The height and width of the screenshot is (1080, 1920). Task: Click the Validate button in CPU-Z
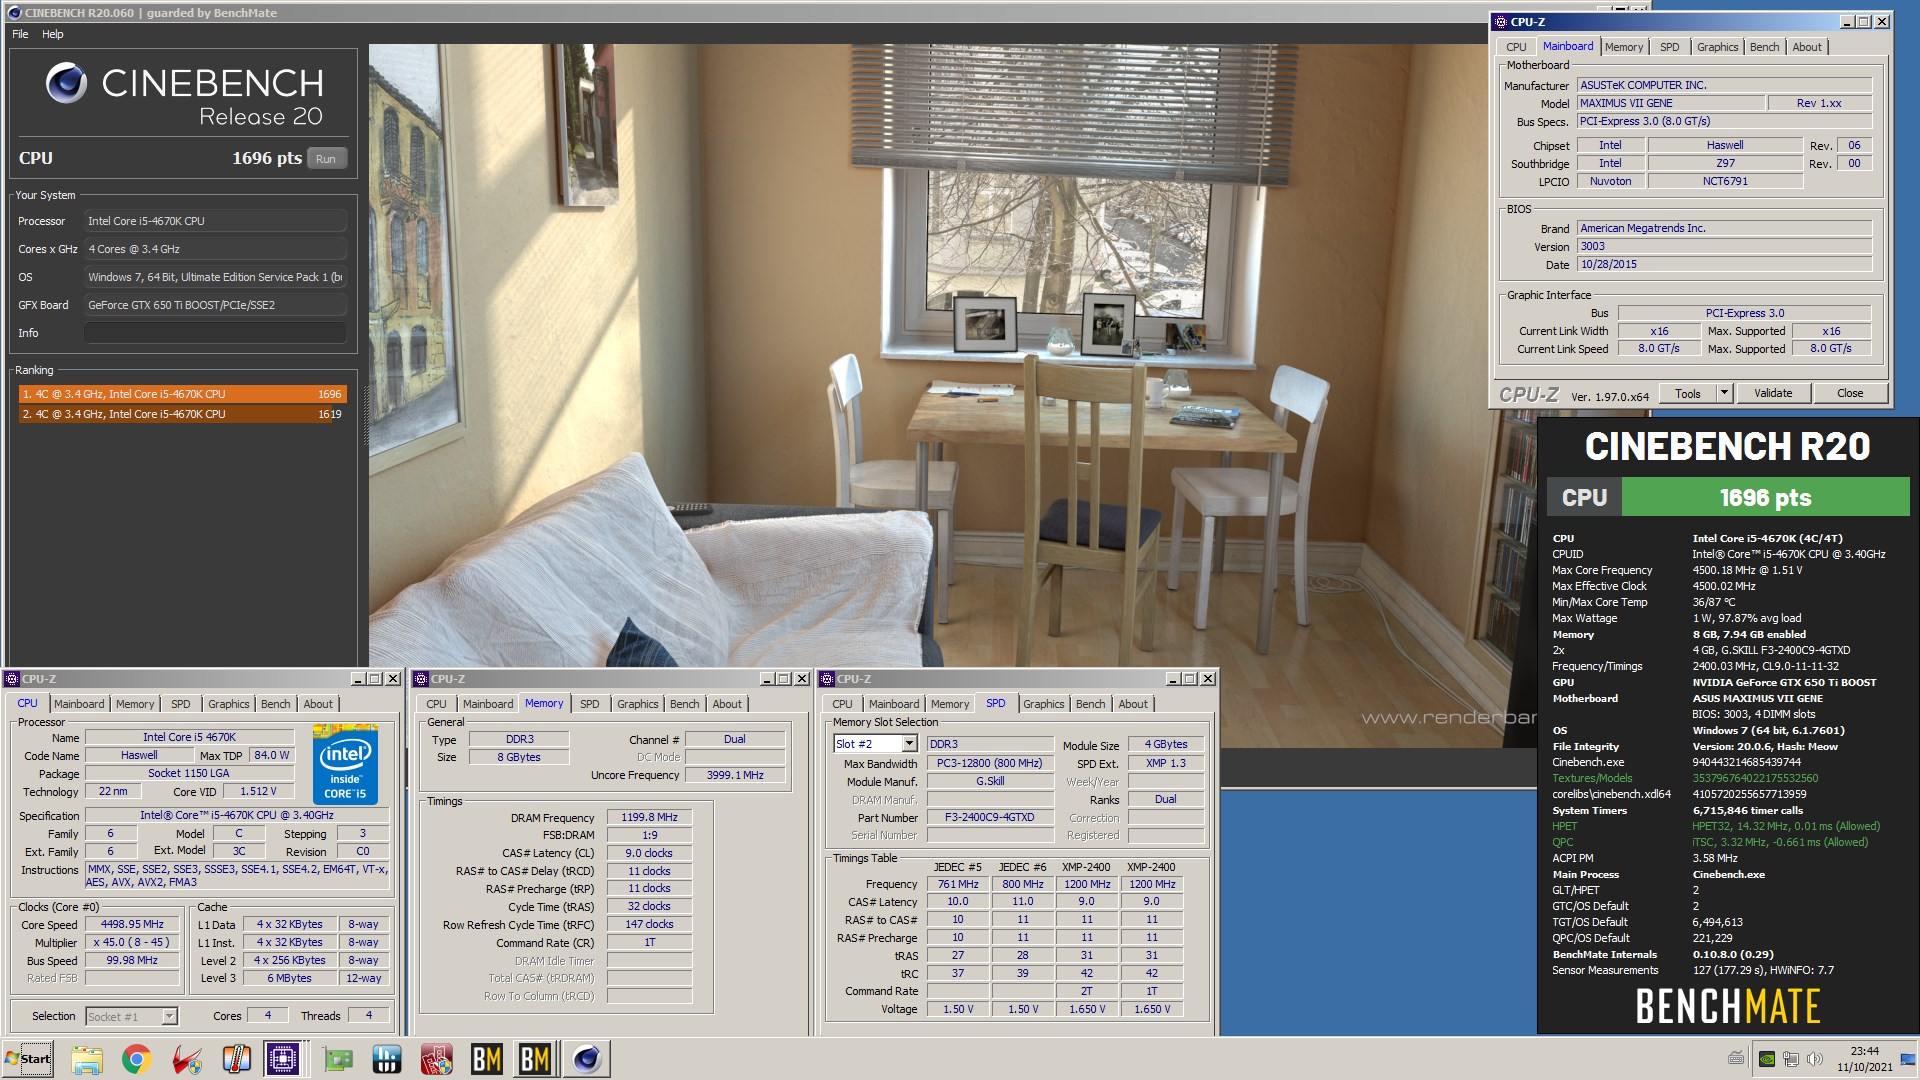coord(1773,393)
